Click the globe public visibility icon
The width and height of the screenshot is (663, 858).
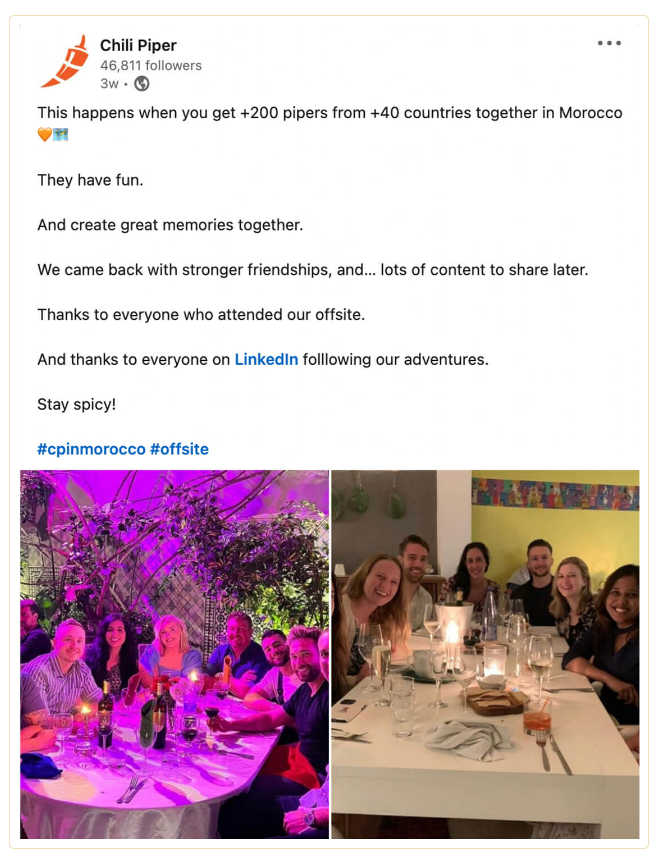click(142, 84)
